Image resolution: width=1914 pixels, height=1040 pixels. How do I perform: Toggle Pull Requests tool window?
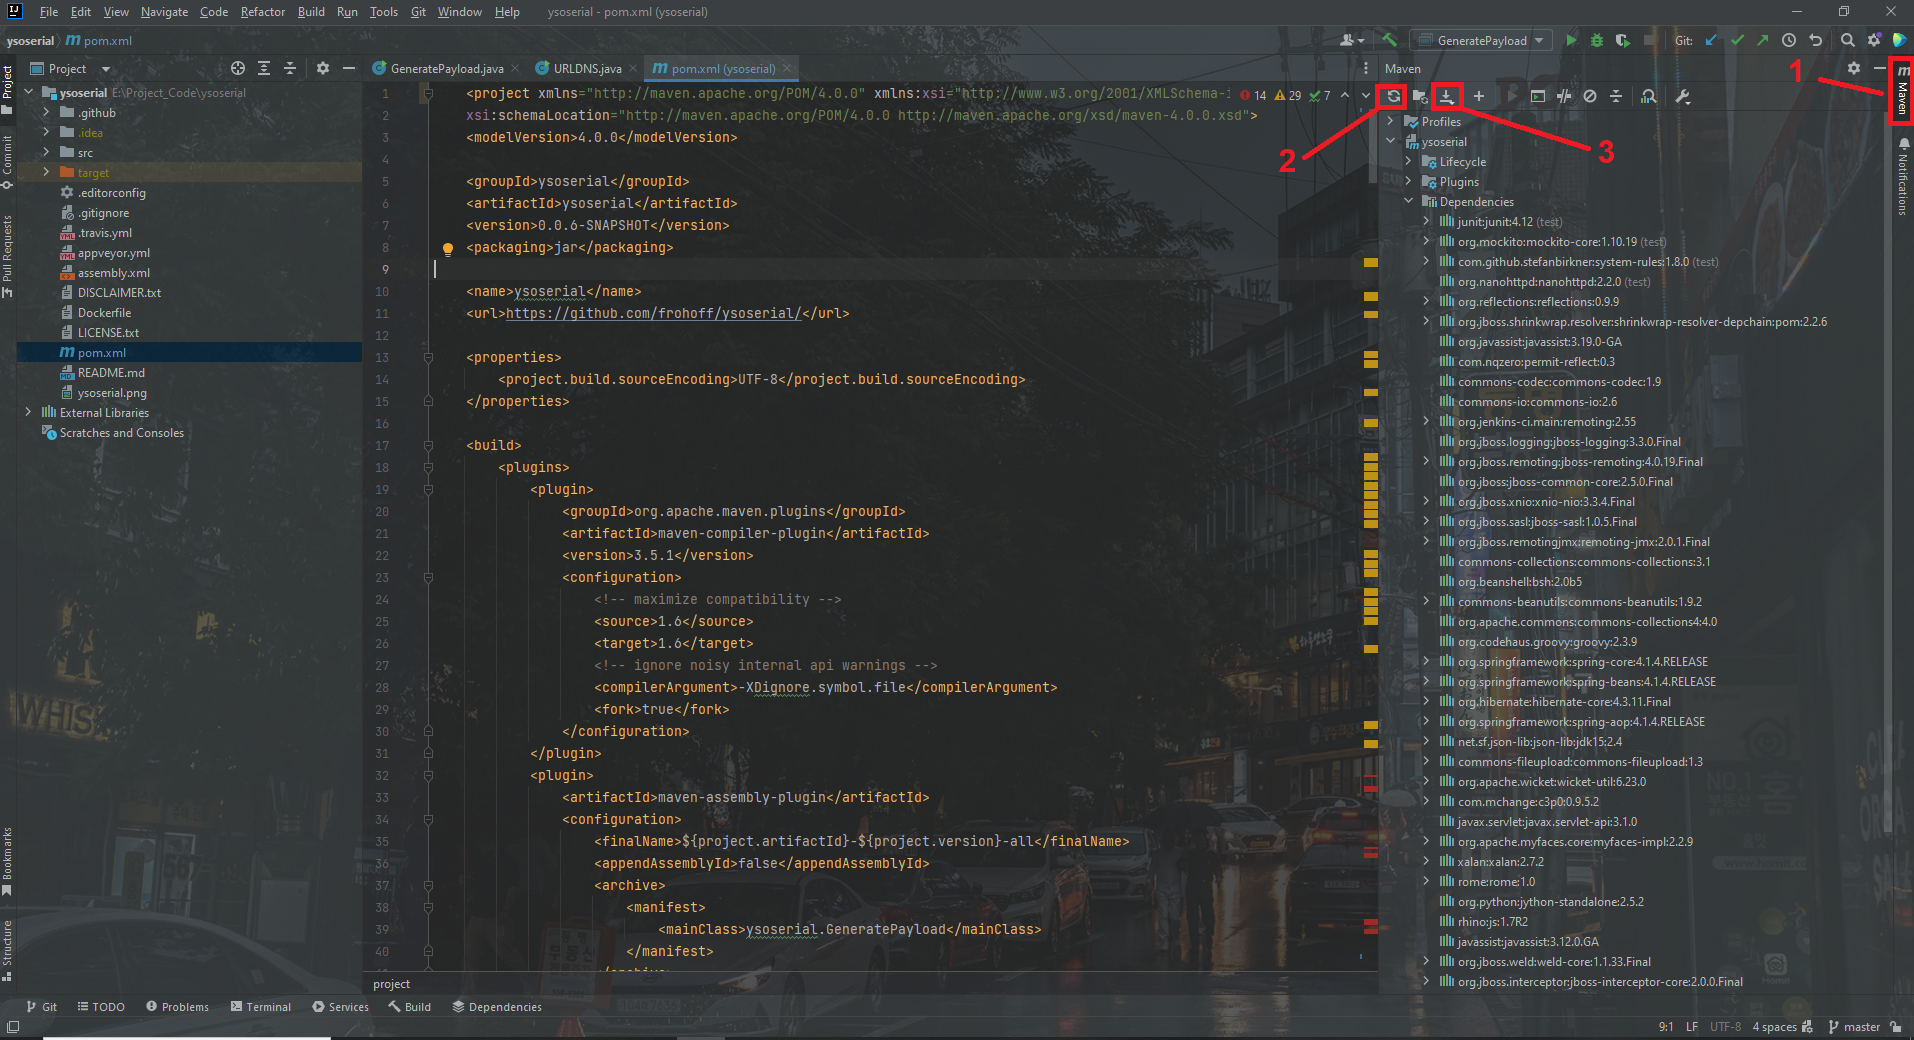(7, 256)
